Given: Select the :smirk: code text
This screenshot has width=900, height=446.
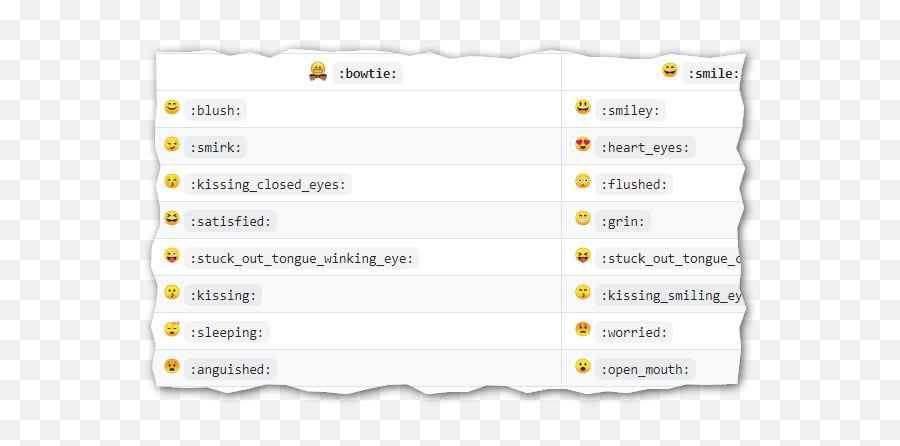Looking at the screenshot, I should [x=215, y=148].
